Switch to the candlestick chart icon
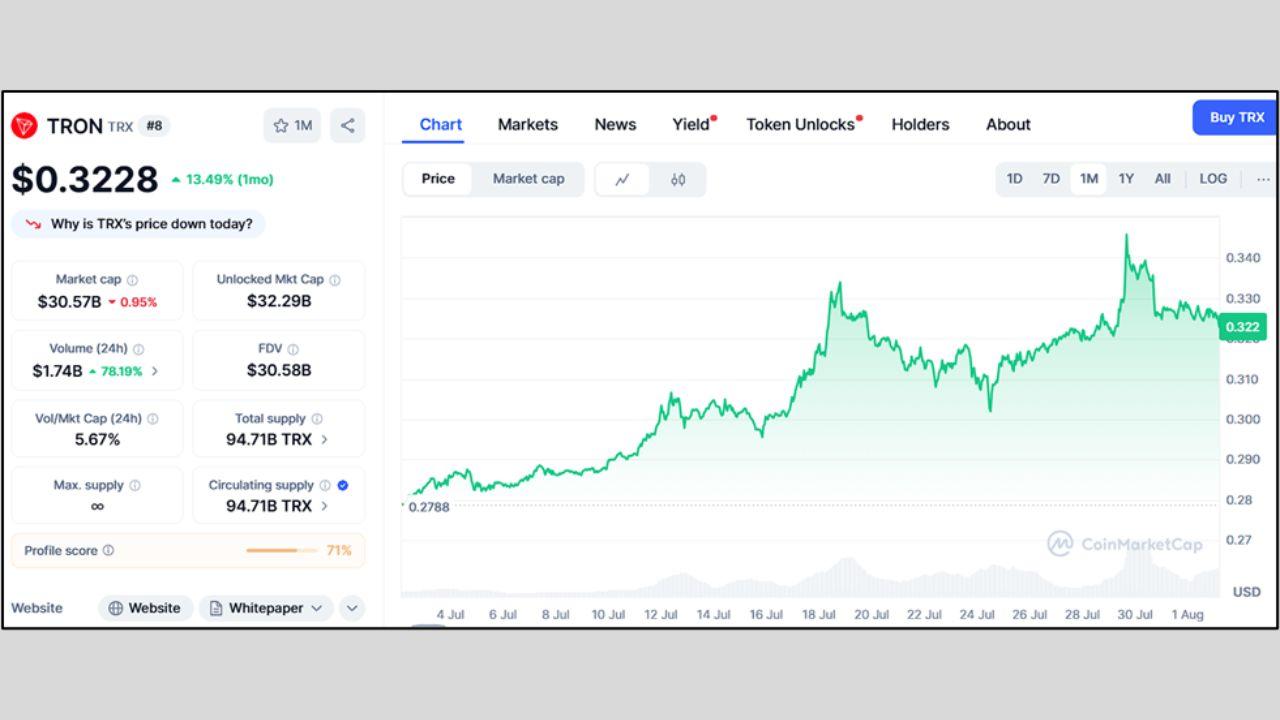1280x720 pixels. 678,180
